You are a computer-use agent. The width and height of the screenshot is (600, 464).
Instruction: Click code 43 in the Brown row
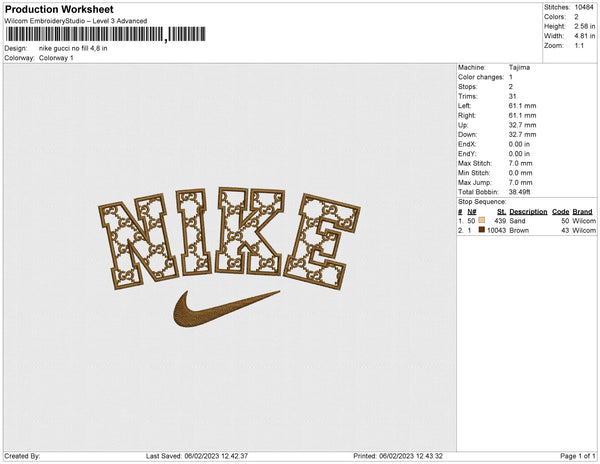(x=565, y=230)
